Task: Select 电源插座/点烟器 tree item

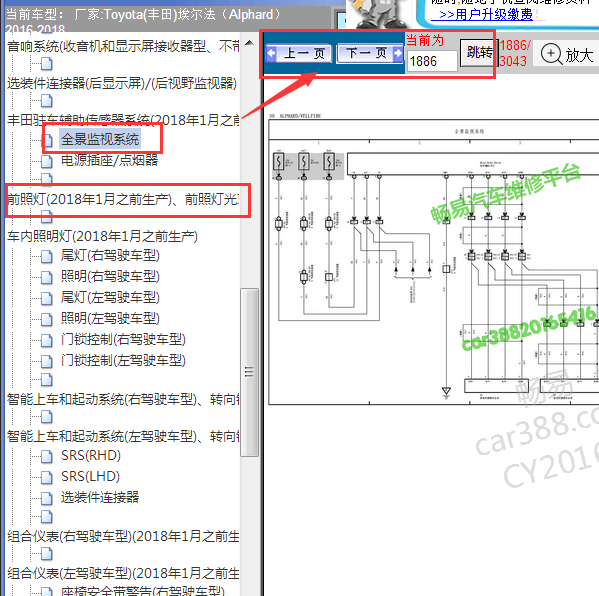Action: click(x=109, y=160)
